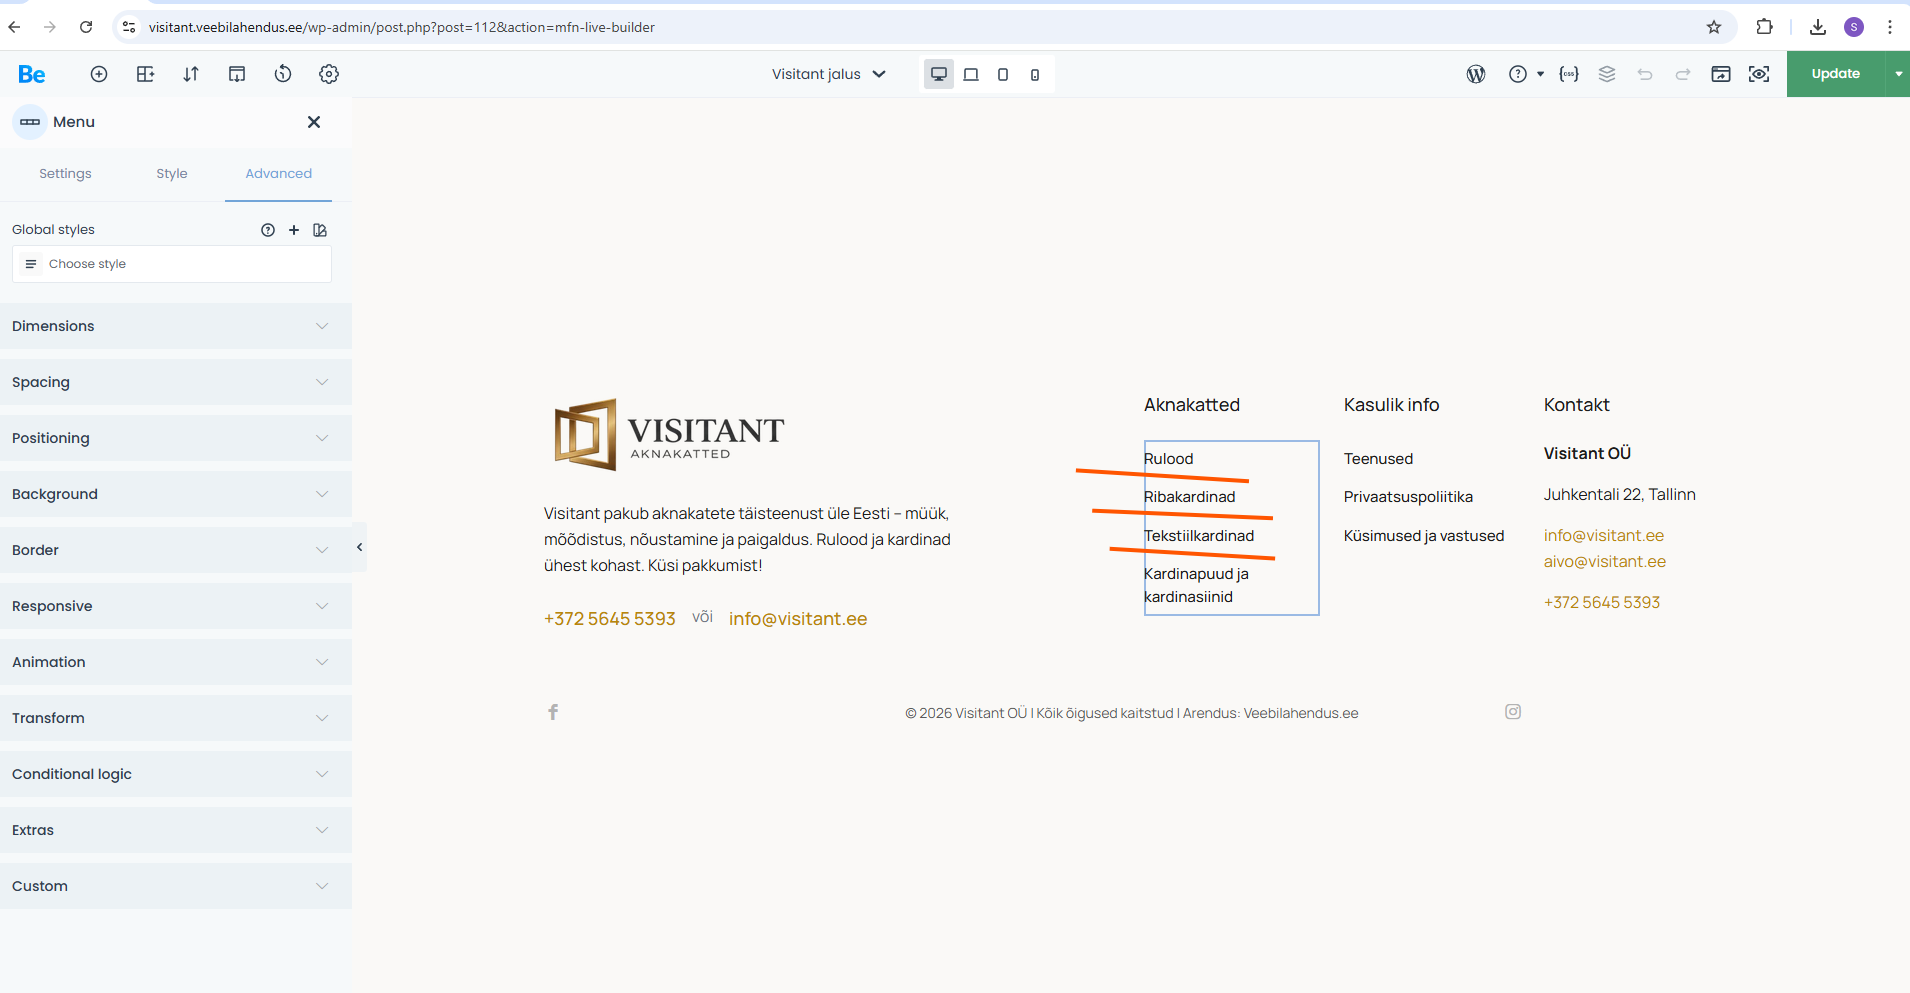Switch to the Style tab
Image resolution: width=1910 pixels, height=993 pixels.
pos(172,173)
